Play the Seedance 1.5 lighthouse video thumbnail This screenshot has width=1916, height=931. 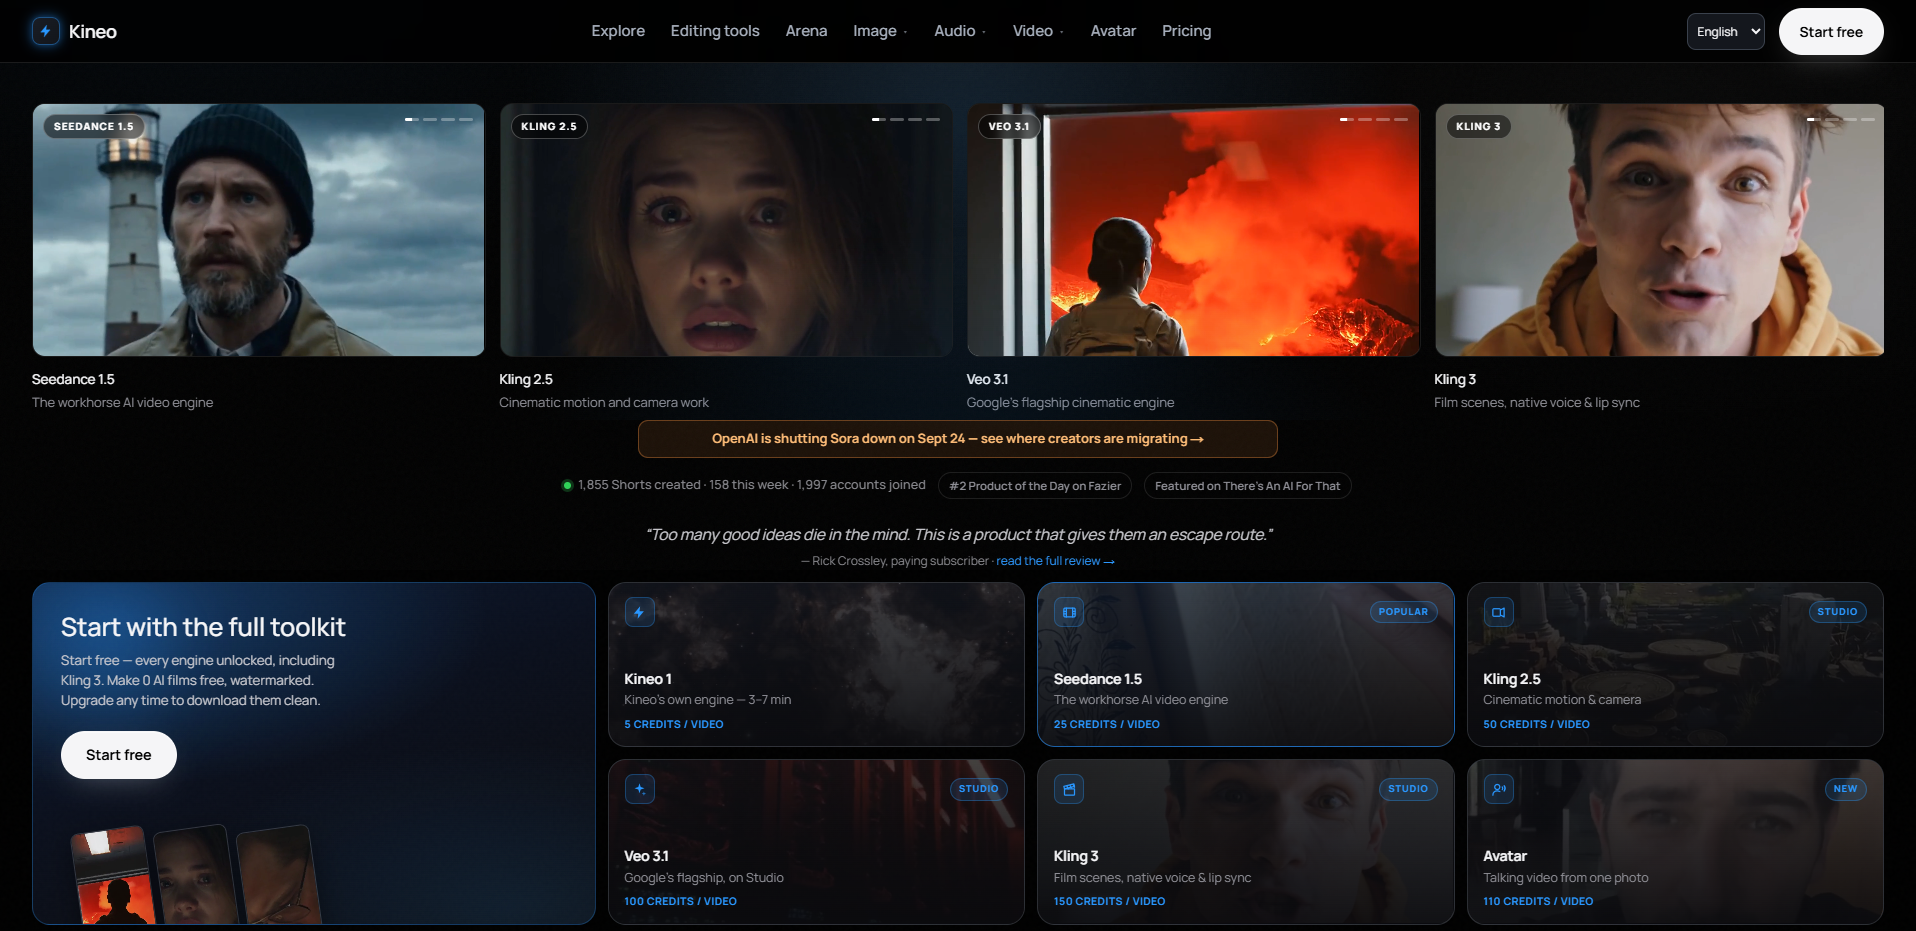[258, 230]
